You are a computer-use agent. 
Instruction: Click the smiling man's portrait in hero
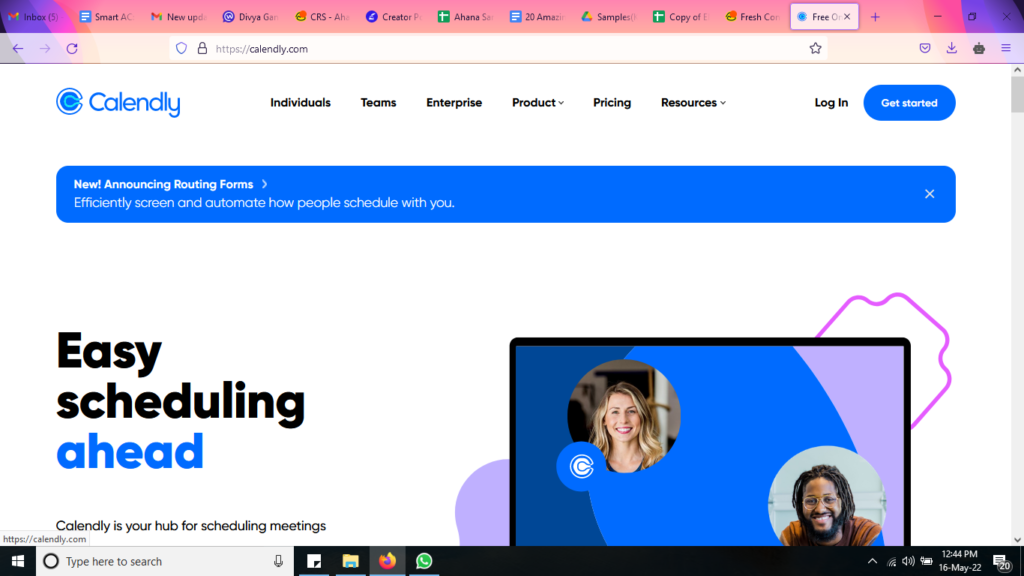click(x=827, y=496)
